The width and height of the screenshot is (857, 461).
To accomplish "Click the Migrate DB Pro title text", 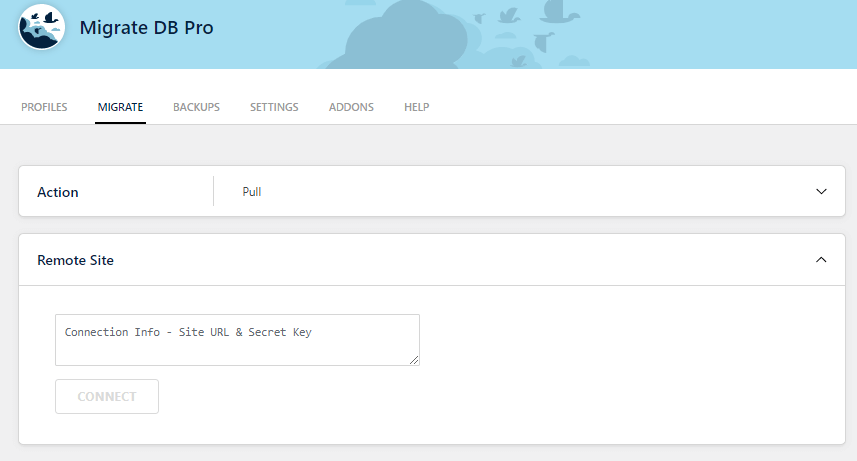I will (x=146, y=28).
